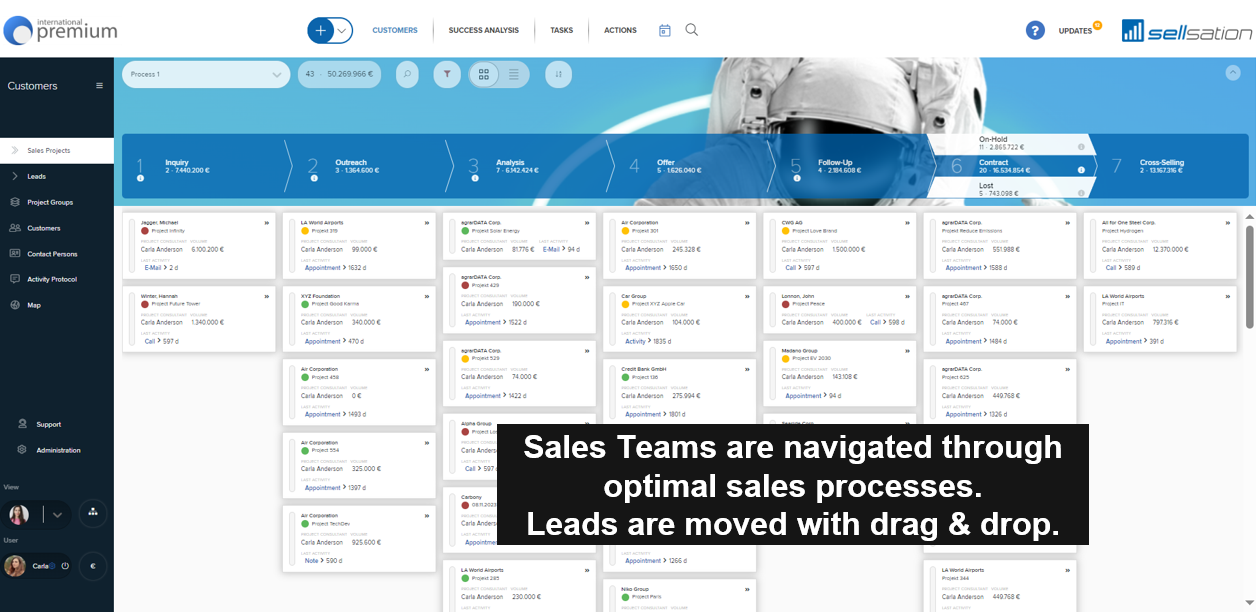Click the info icon under Analysis stage number

[x=475, y=178]
